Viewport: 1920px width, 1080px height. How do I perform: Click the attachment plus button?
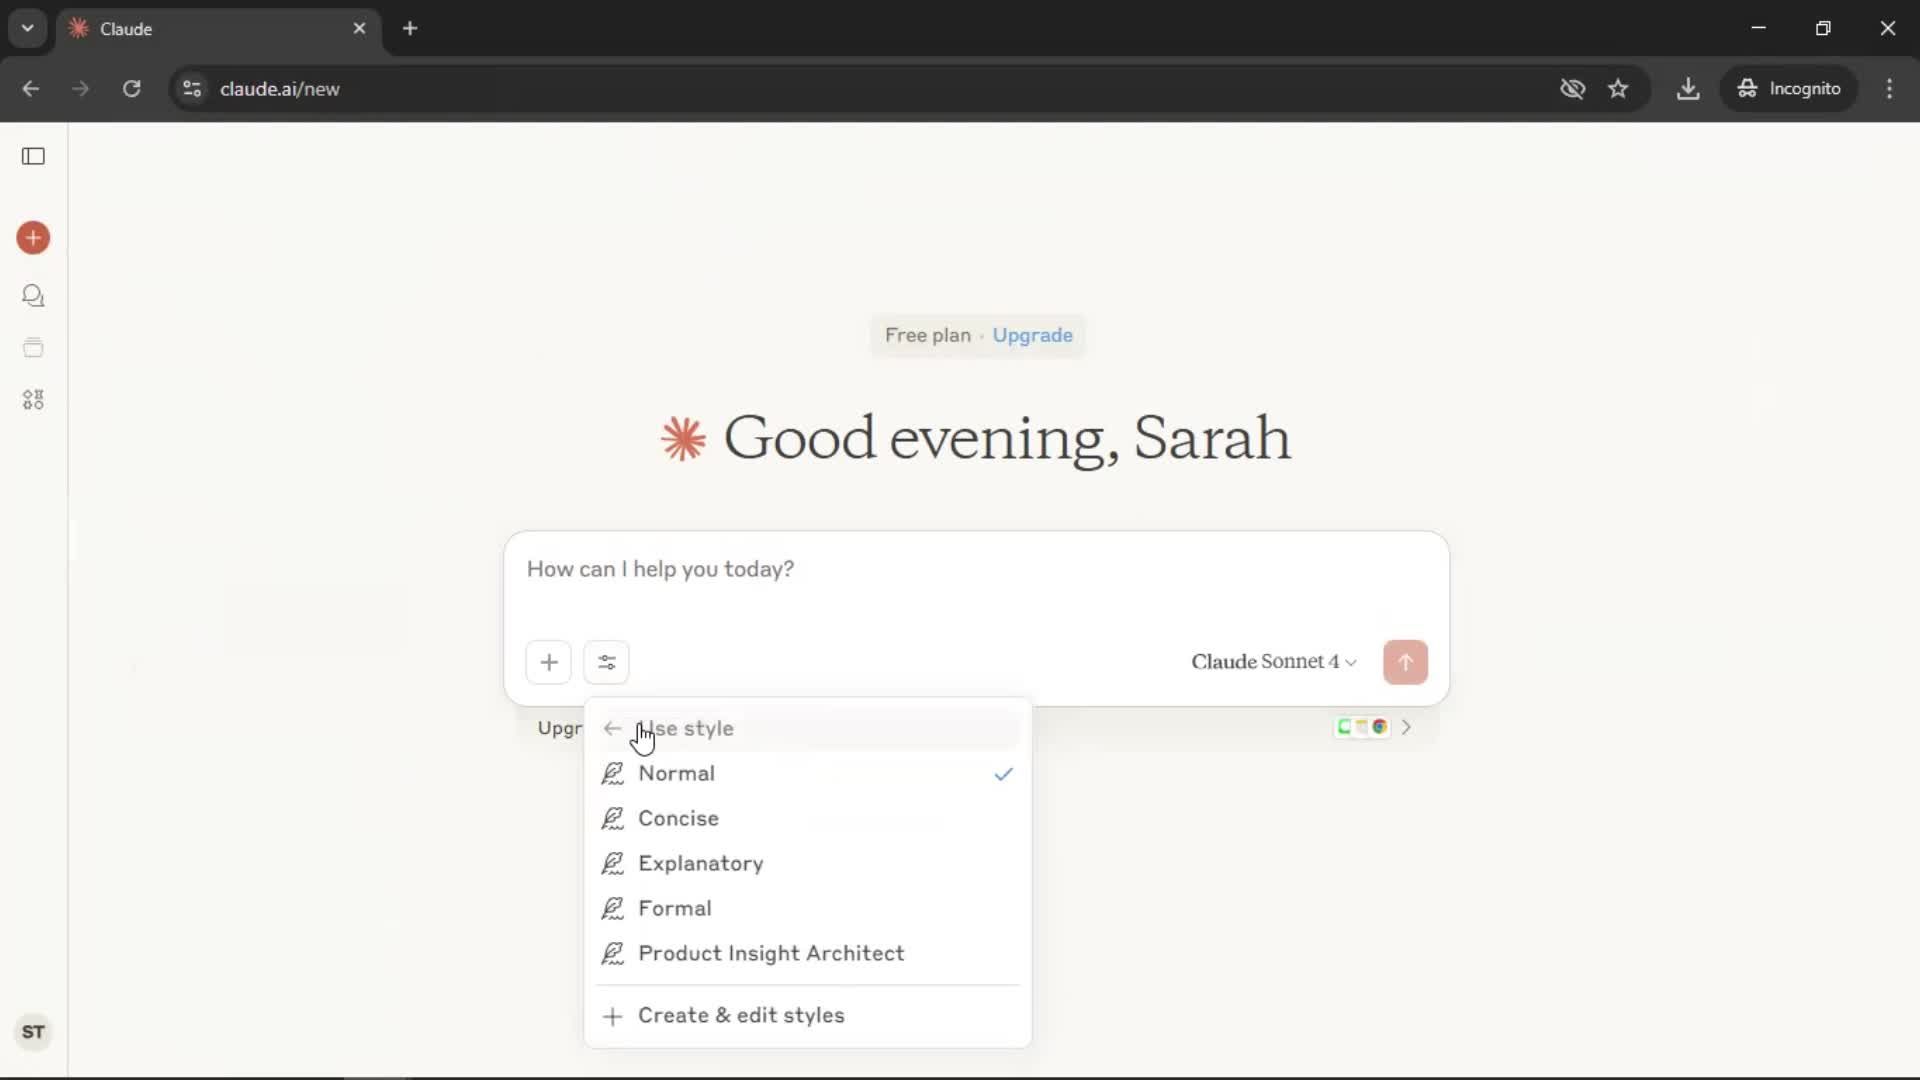tap(549, 662)
